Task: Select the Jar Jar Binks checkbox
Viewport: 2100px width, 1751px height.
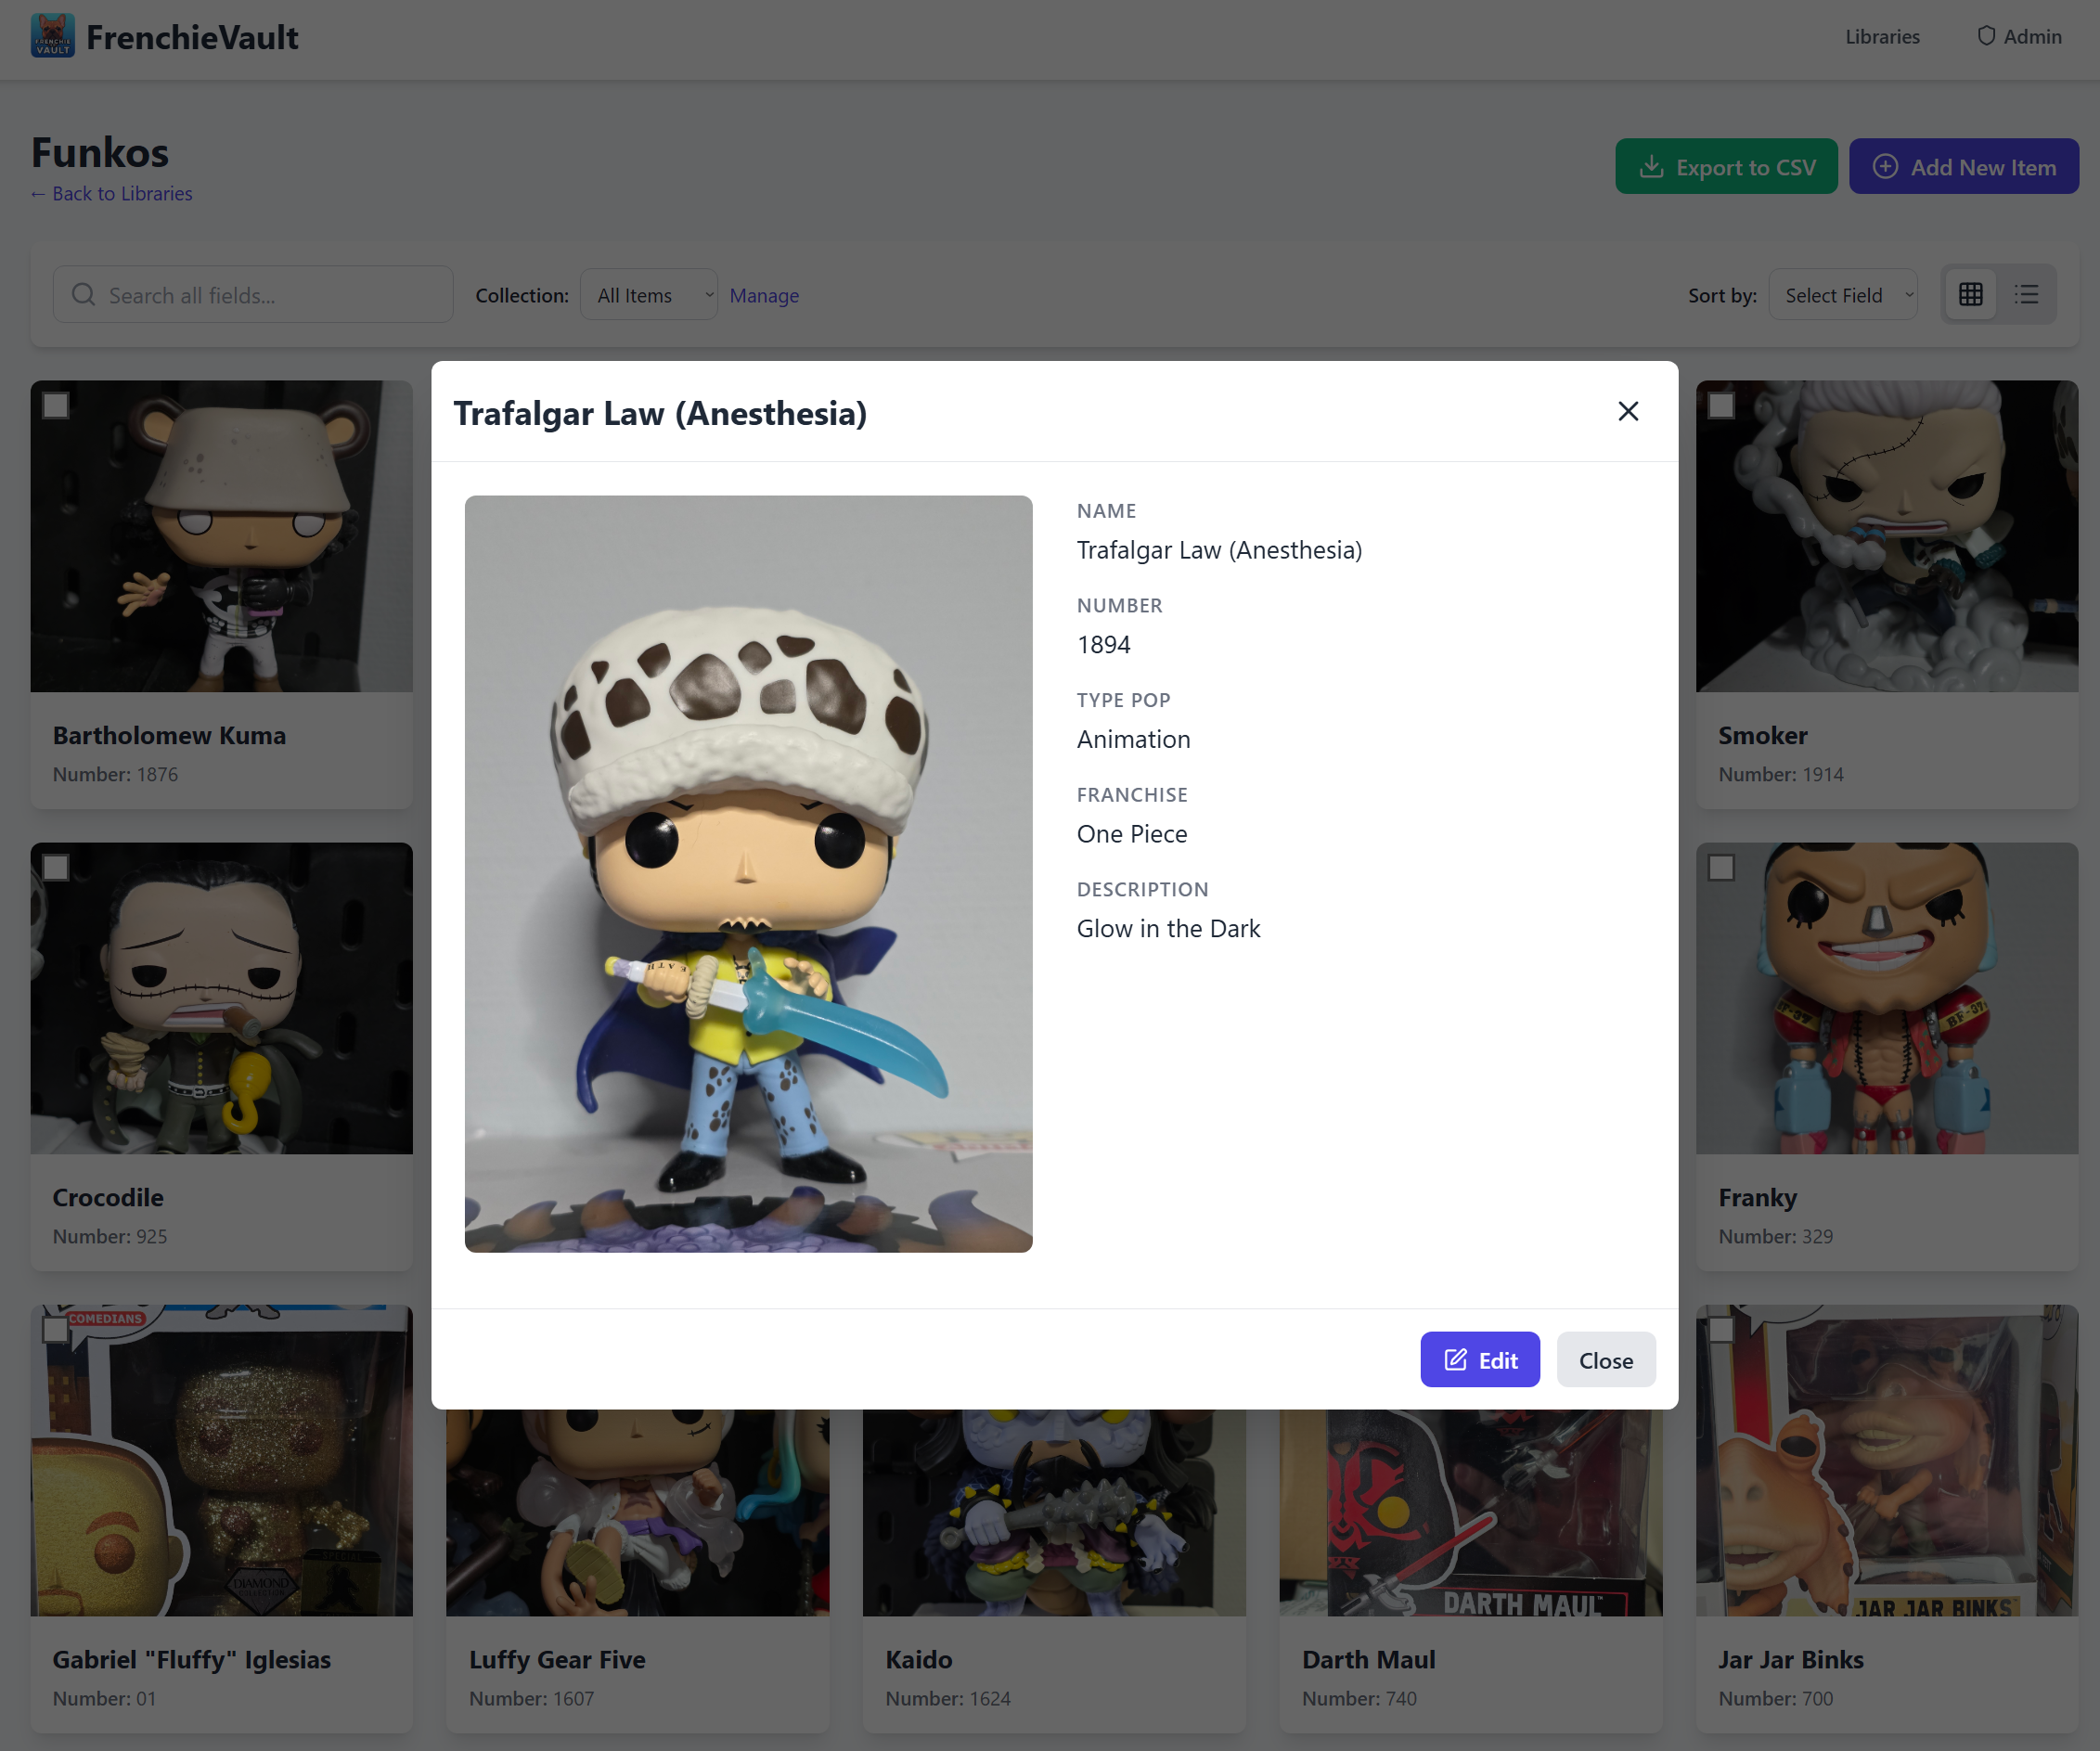Action: tap(1721, 1329)
